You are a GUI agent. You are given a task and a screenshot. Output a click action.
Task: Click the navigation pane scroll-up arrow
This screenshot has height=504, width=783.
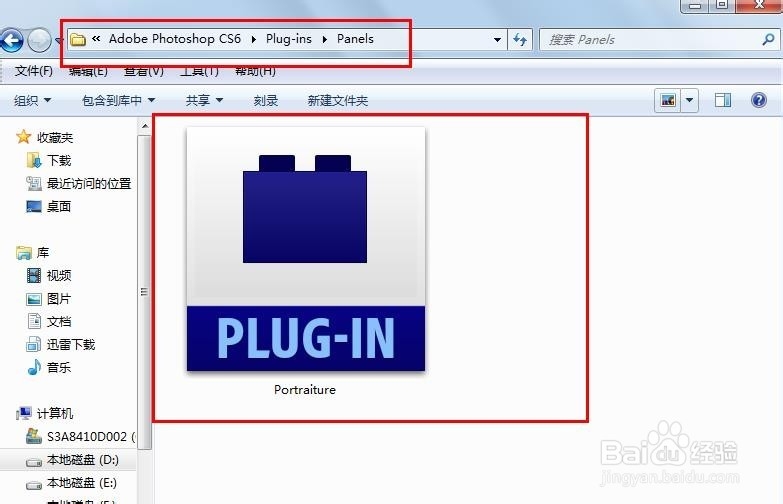(145, 126)
